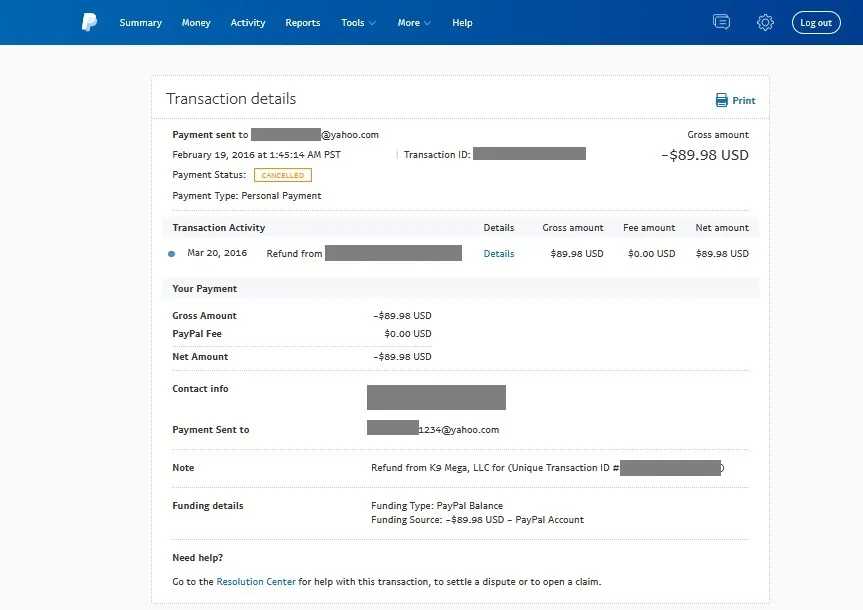Click the Transaction details heading
The width and height of the screenshot is (863, 610).
tap(231, 99)
